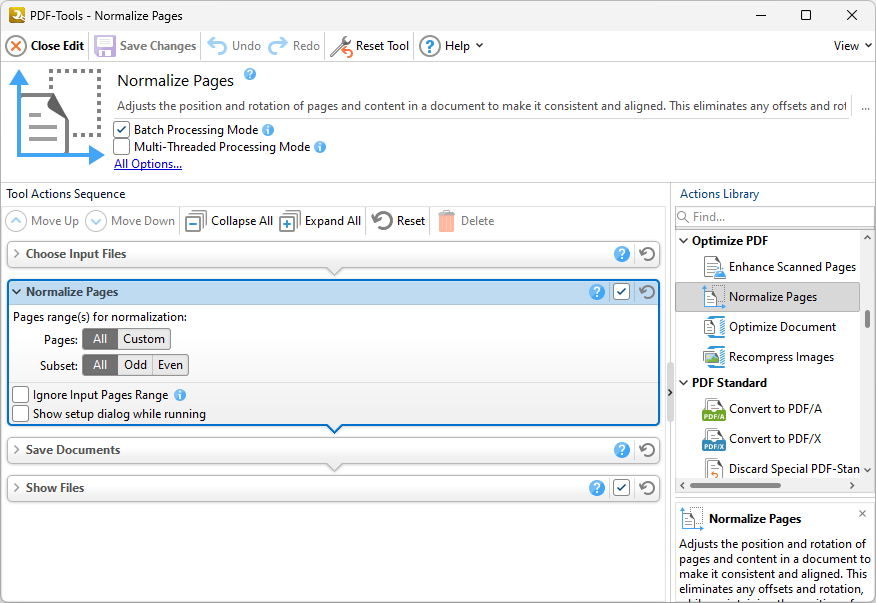876x603 pixels.
Task: Click help icon next to Normalize Pages title
Action: click(250, 74)
